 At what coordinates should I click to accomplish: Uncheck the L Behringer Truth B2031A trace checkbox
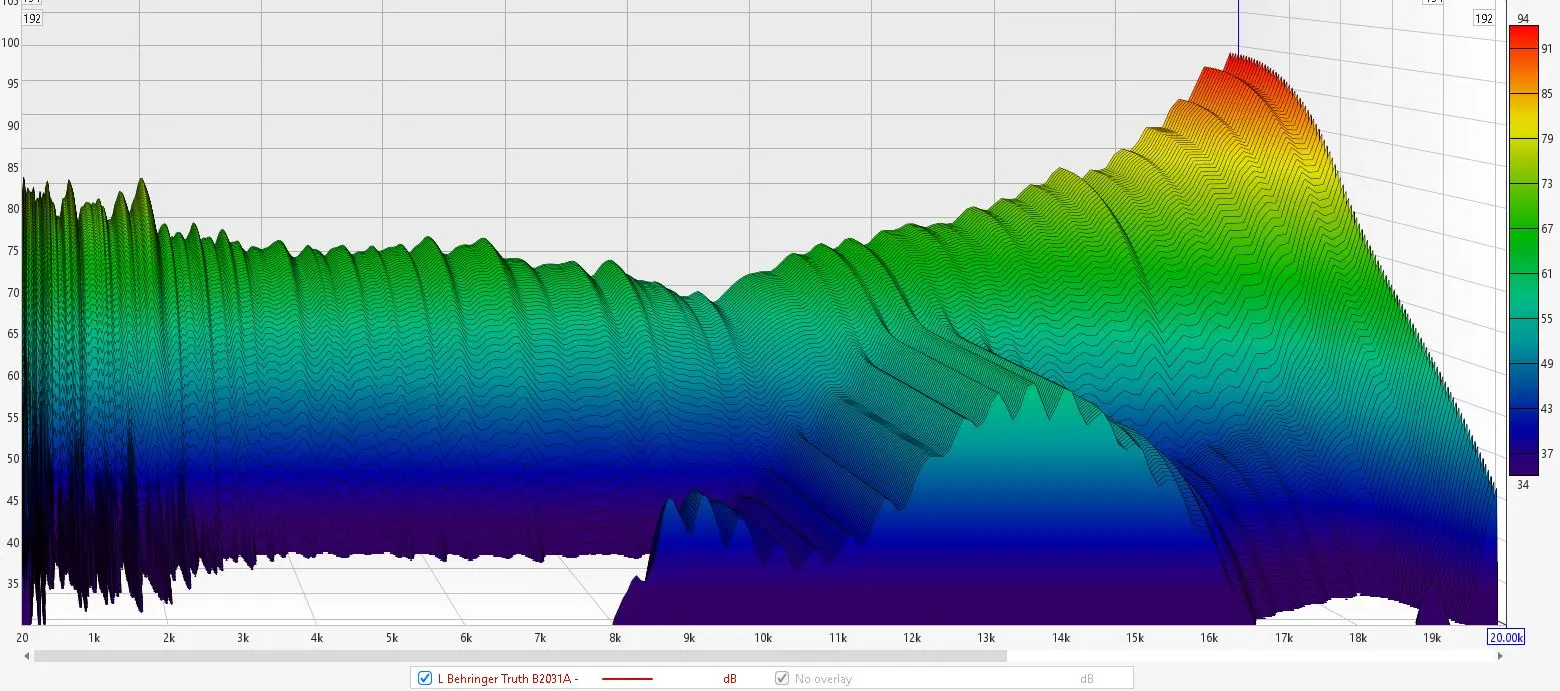[x=425, y=679]
